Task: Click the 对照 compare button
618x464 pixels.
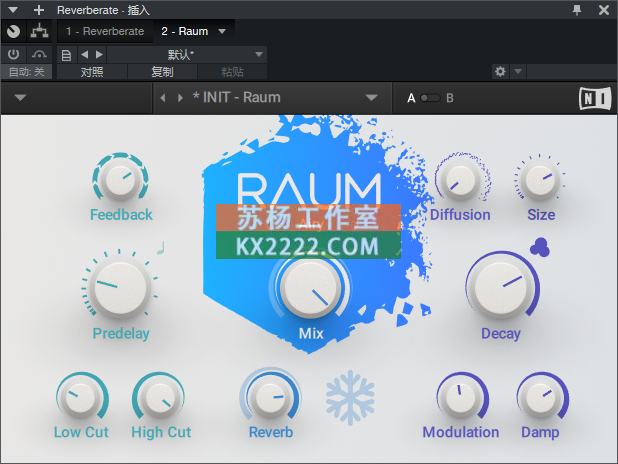Action: [92, 72]
